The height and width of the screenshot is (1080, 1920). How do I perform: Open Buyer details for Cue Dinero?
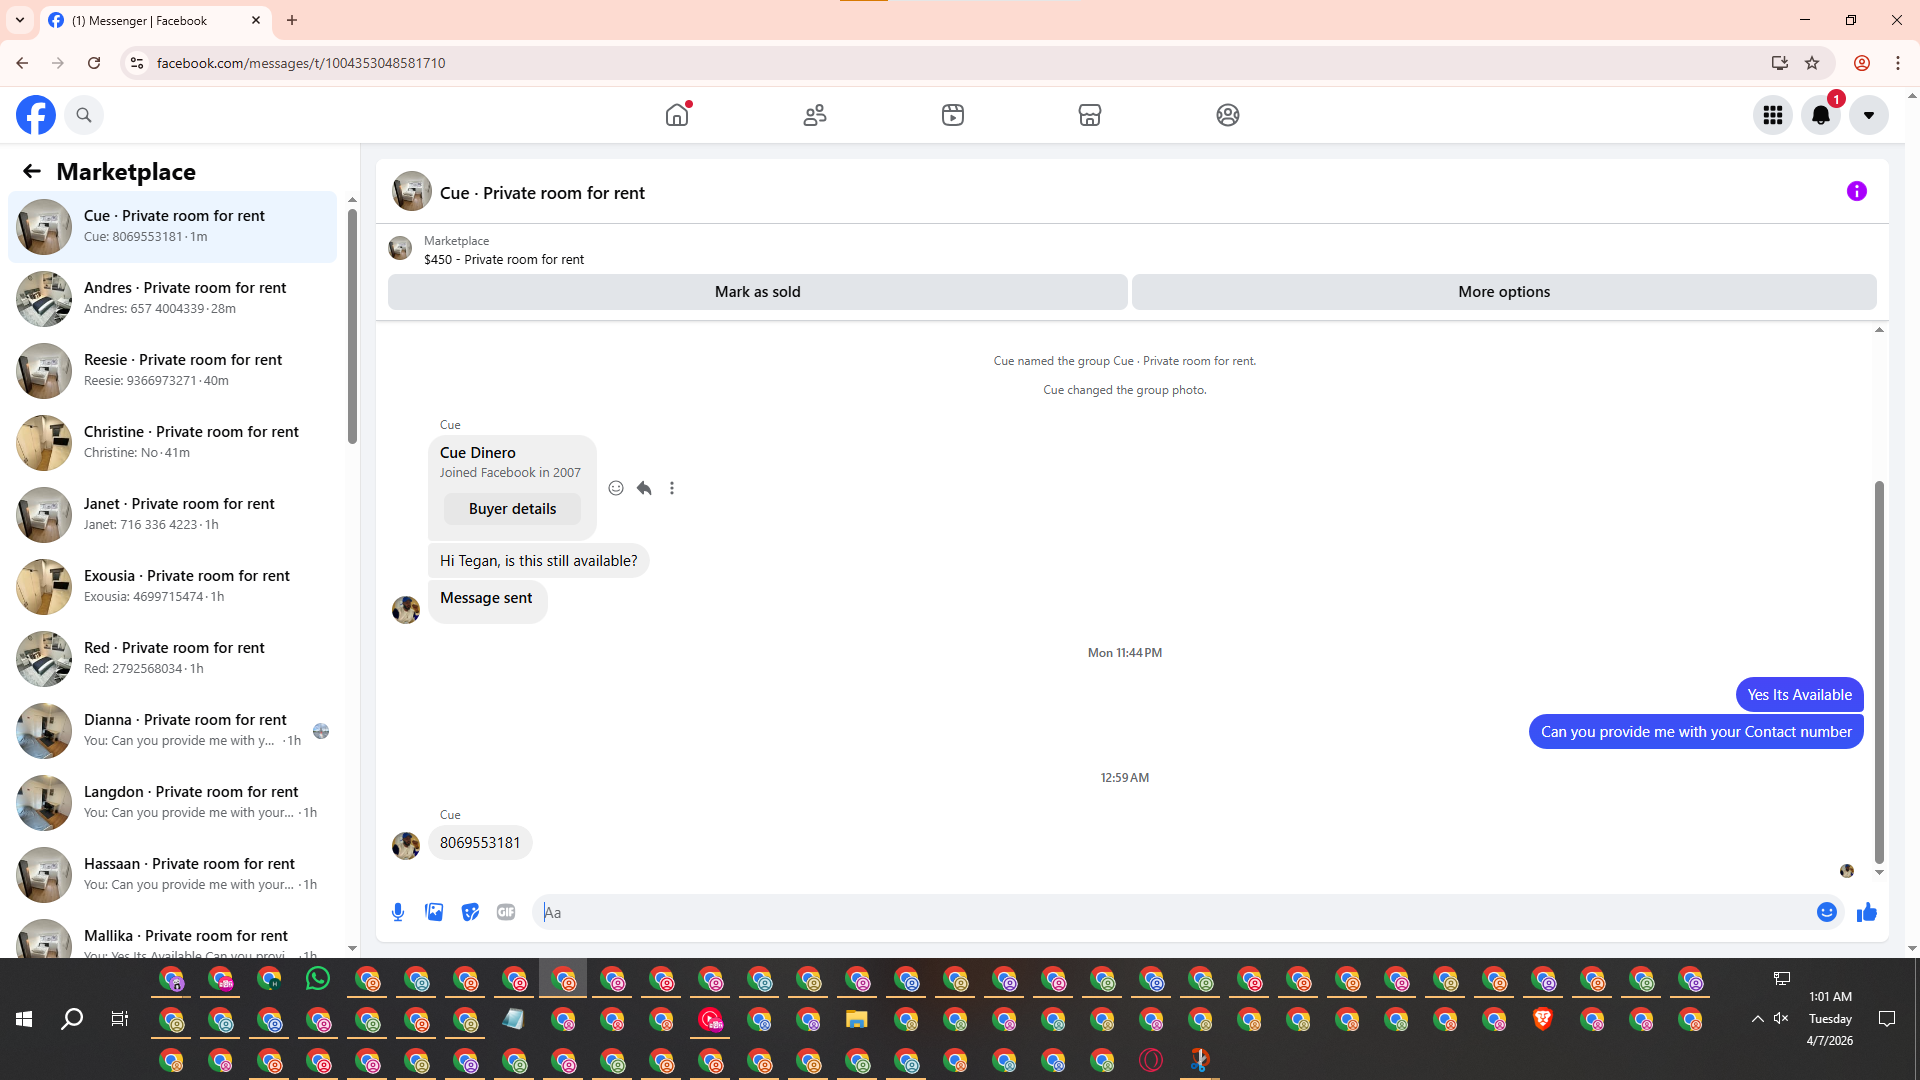pyautogui.click(x=512, y=509)
